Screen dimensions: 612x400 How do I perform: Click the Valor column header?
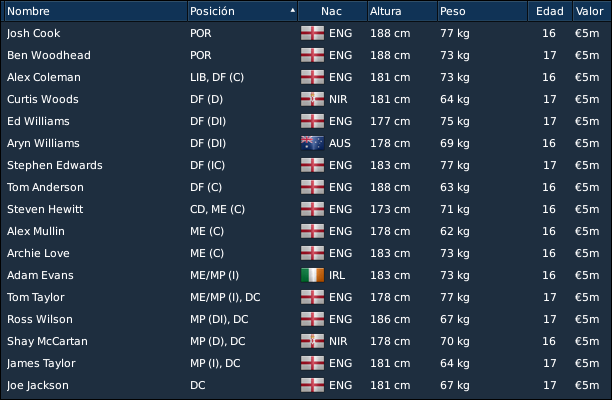pyautogui.click(x=591, y=11)
